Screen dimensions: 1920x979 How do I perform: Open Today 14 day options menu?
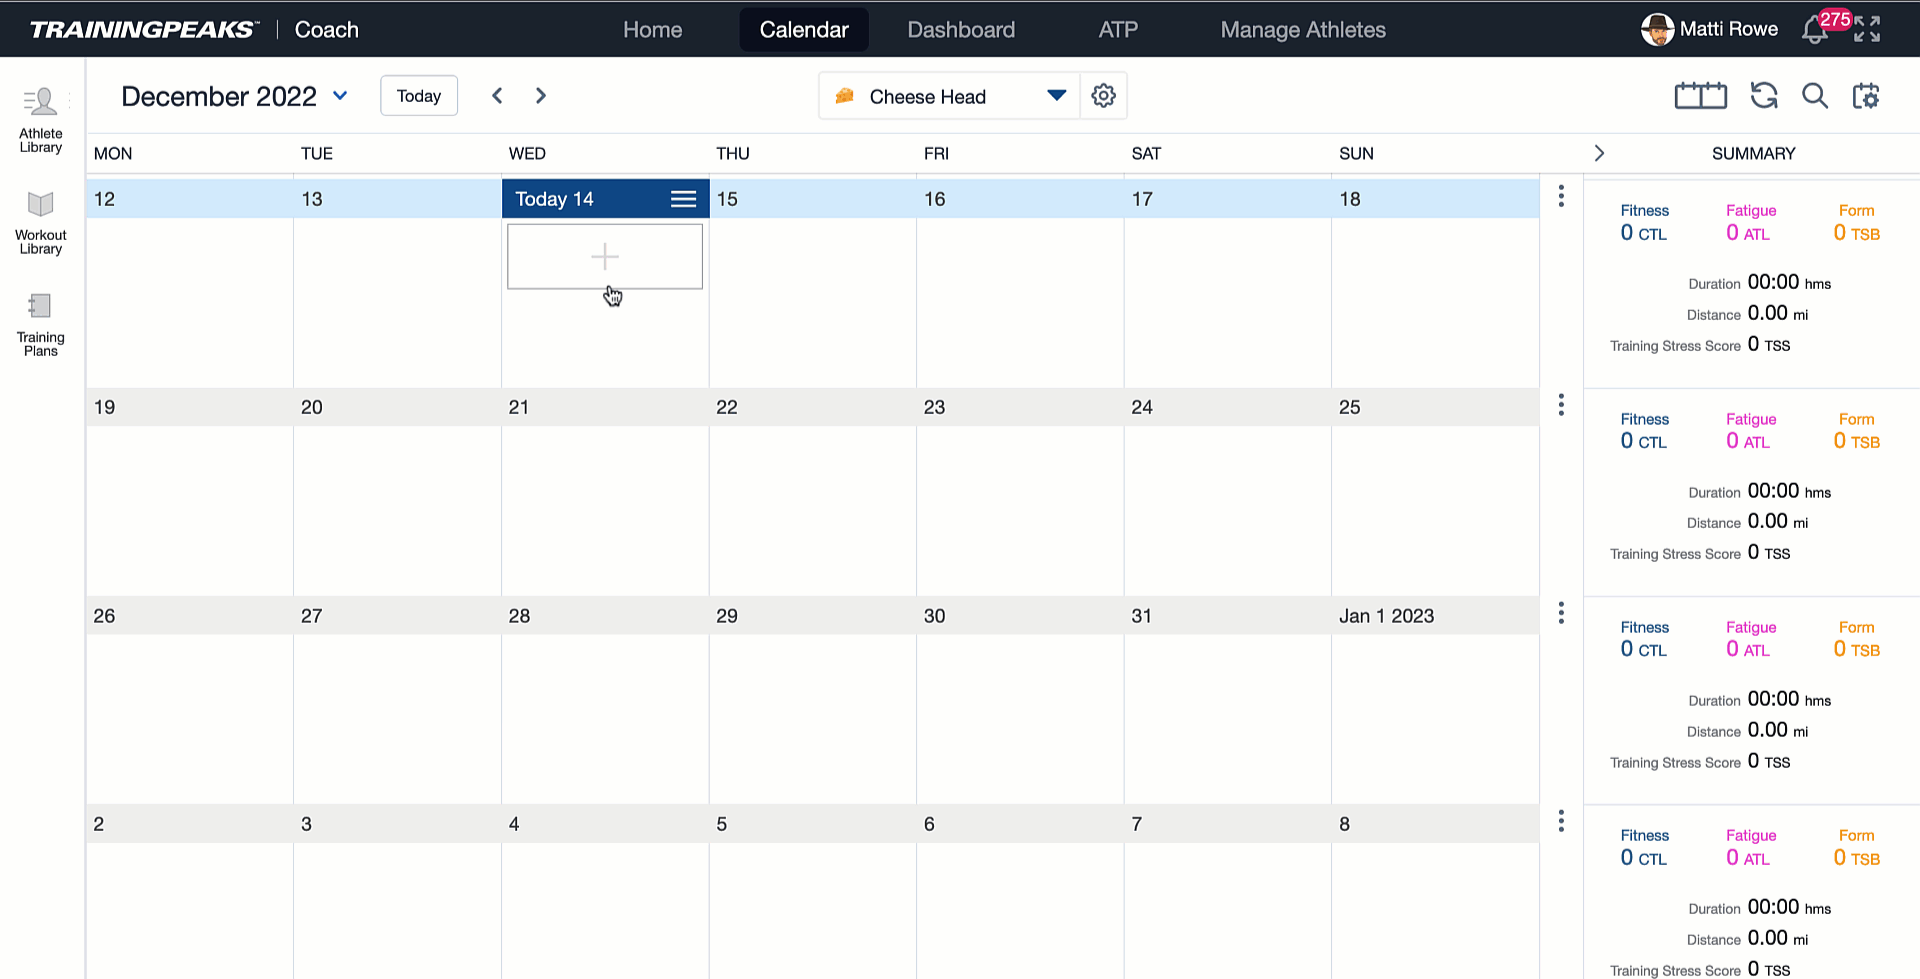tap(683, 199)
